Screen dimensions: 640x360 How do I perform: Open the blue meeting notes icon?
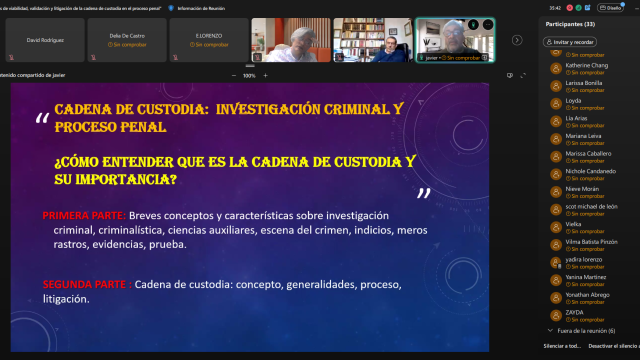[x=588, y=8]
